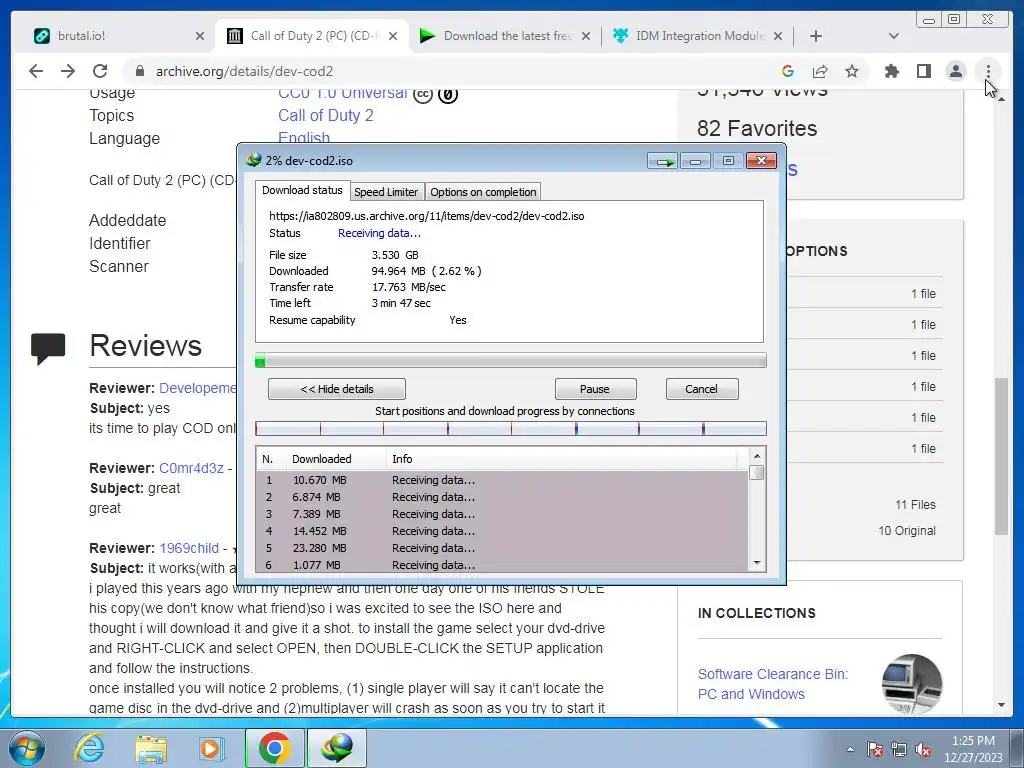Select the Download status tab
Viewport: 1024px width, 768px height.
[x=302, y=190]
